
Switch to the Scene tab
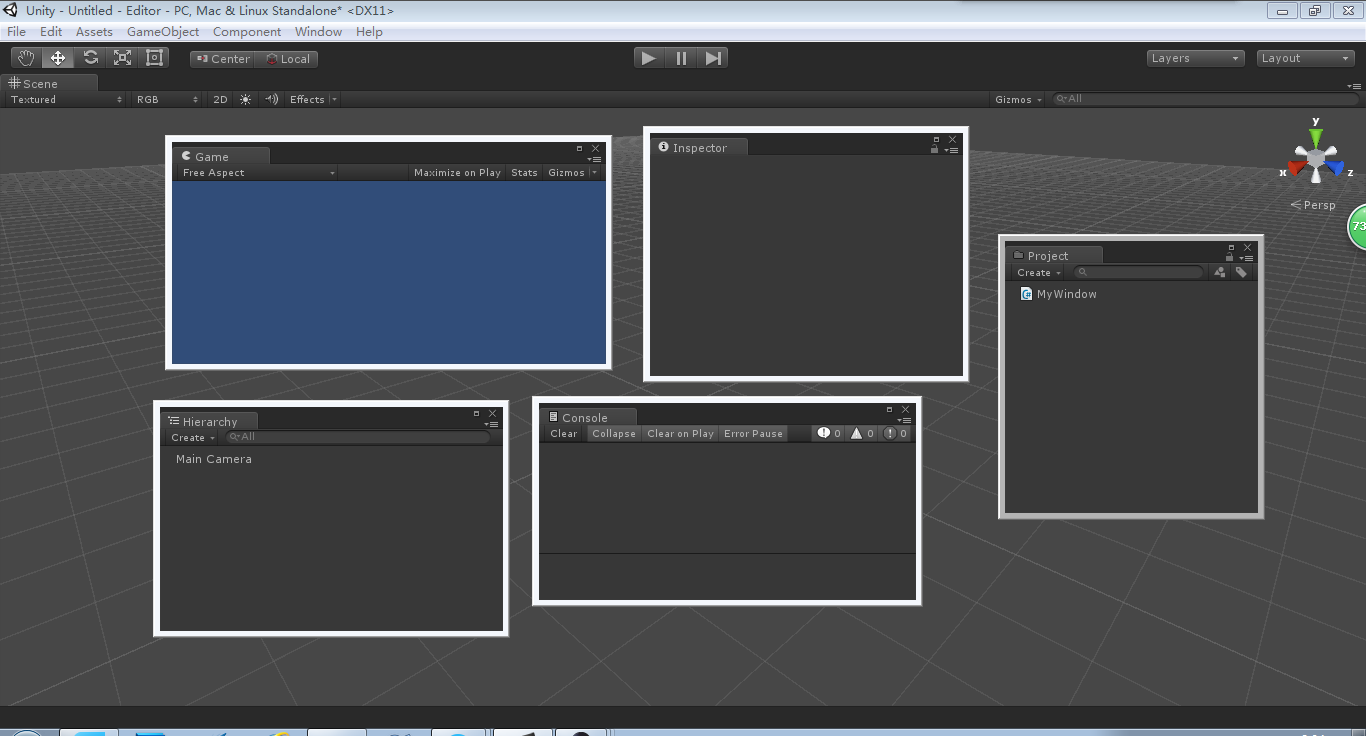[42, 83]
